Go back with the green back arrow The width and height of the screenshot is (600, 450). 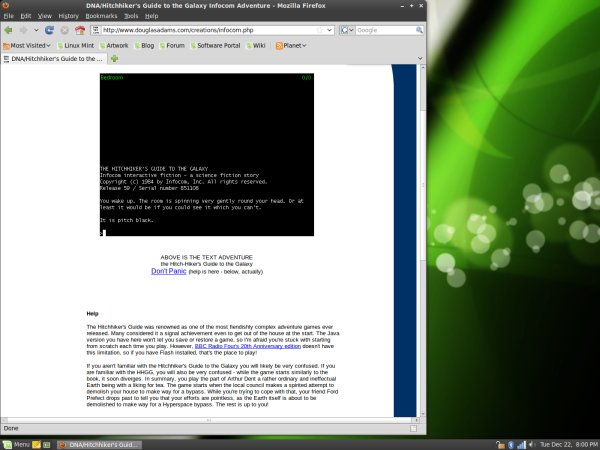pyautogui.click(x=8, y=30)
